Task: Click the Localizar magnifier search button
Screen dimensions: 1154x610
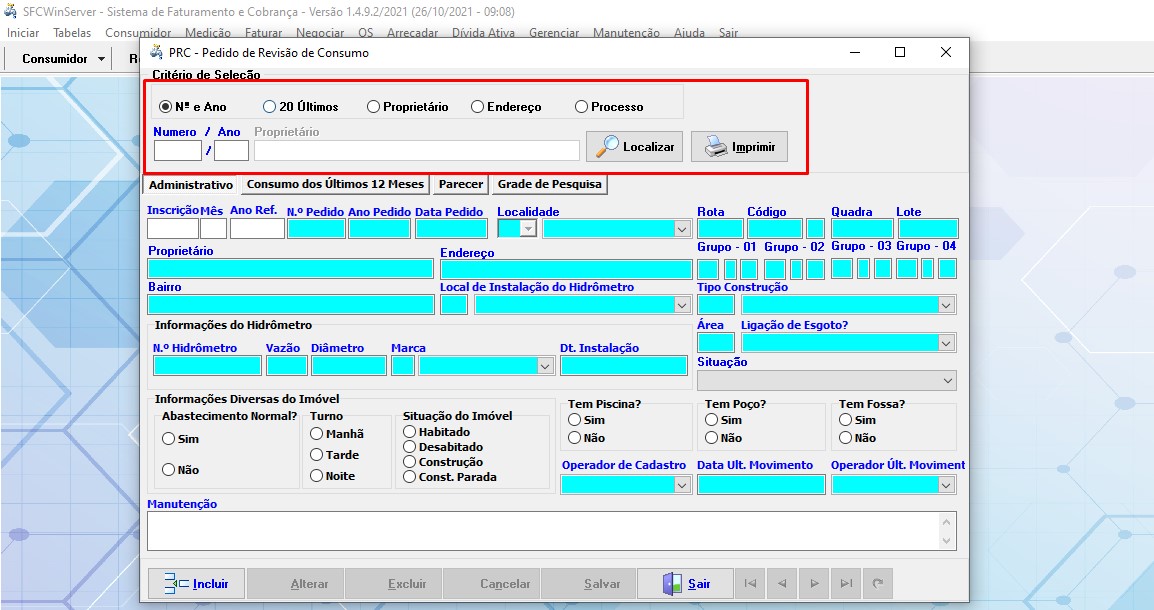Action: tap(635, 147)
